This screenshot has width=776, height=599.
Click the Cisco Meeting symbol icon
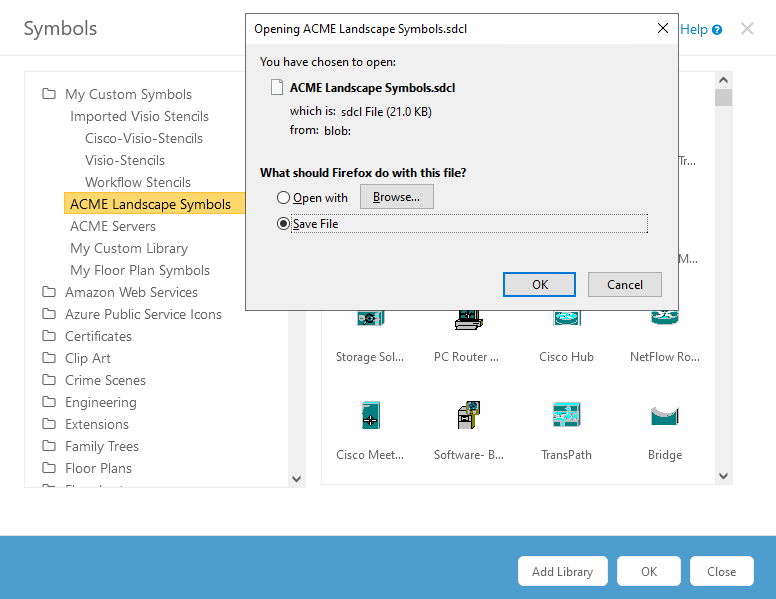(x=370, y=415)
